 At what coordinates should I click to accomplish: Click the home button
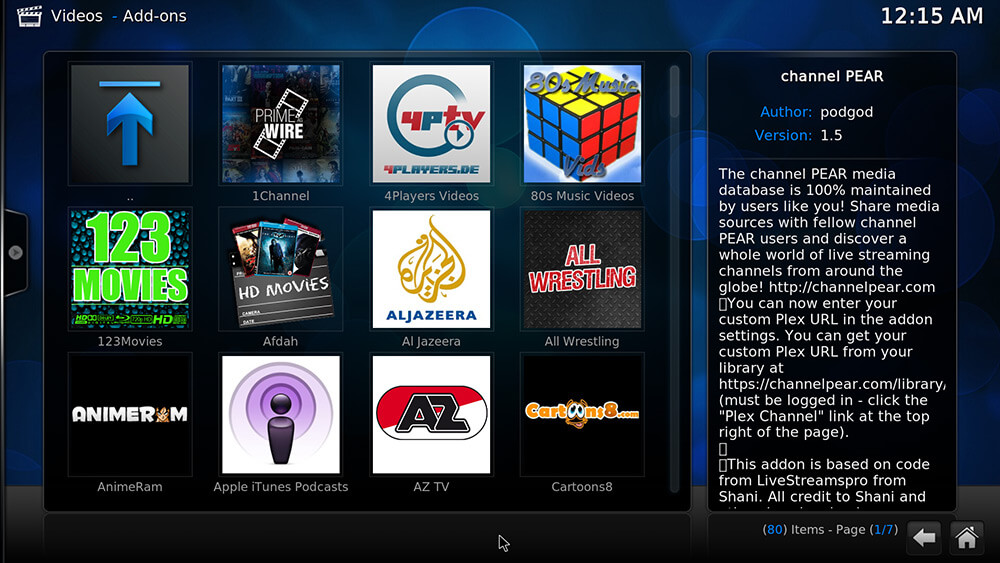pos(966,538)
